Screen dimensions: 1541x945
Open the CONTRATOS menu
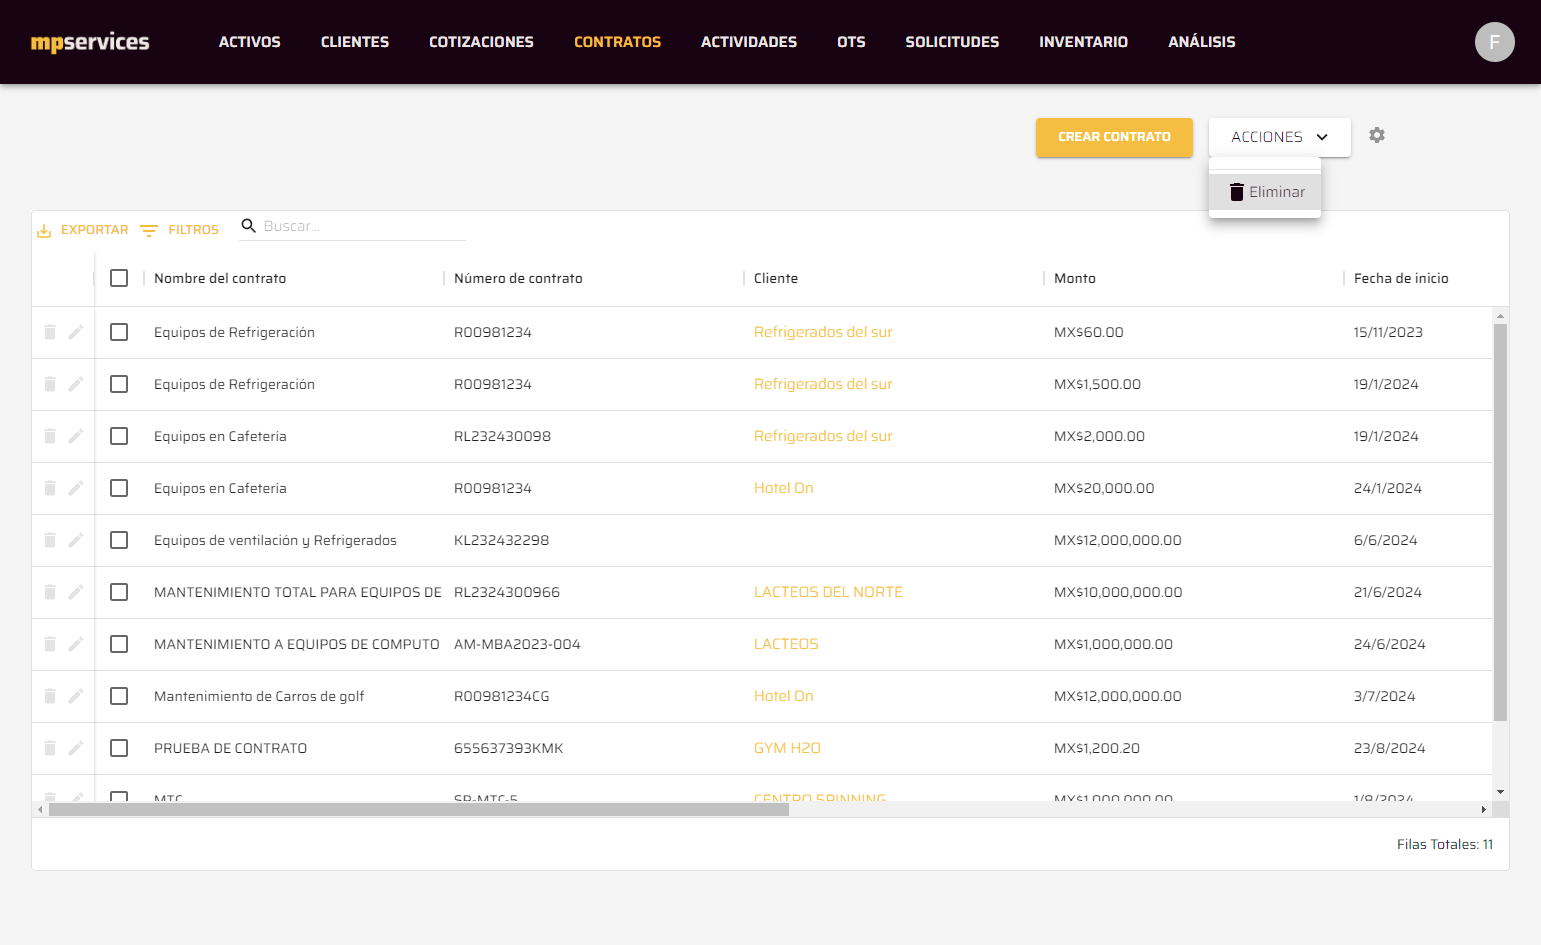point(617,42)
